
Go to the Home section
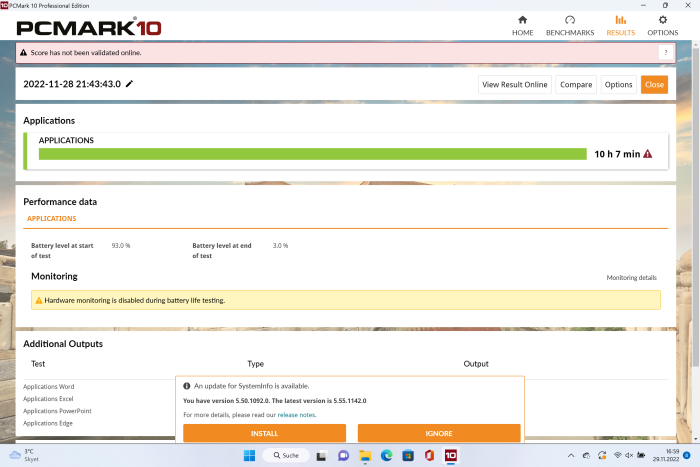click(x=522, y=25)
